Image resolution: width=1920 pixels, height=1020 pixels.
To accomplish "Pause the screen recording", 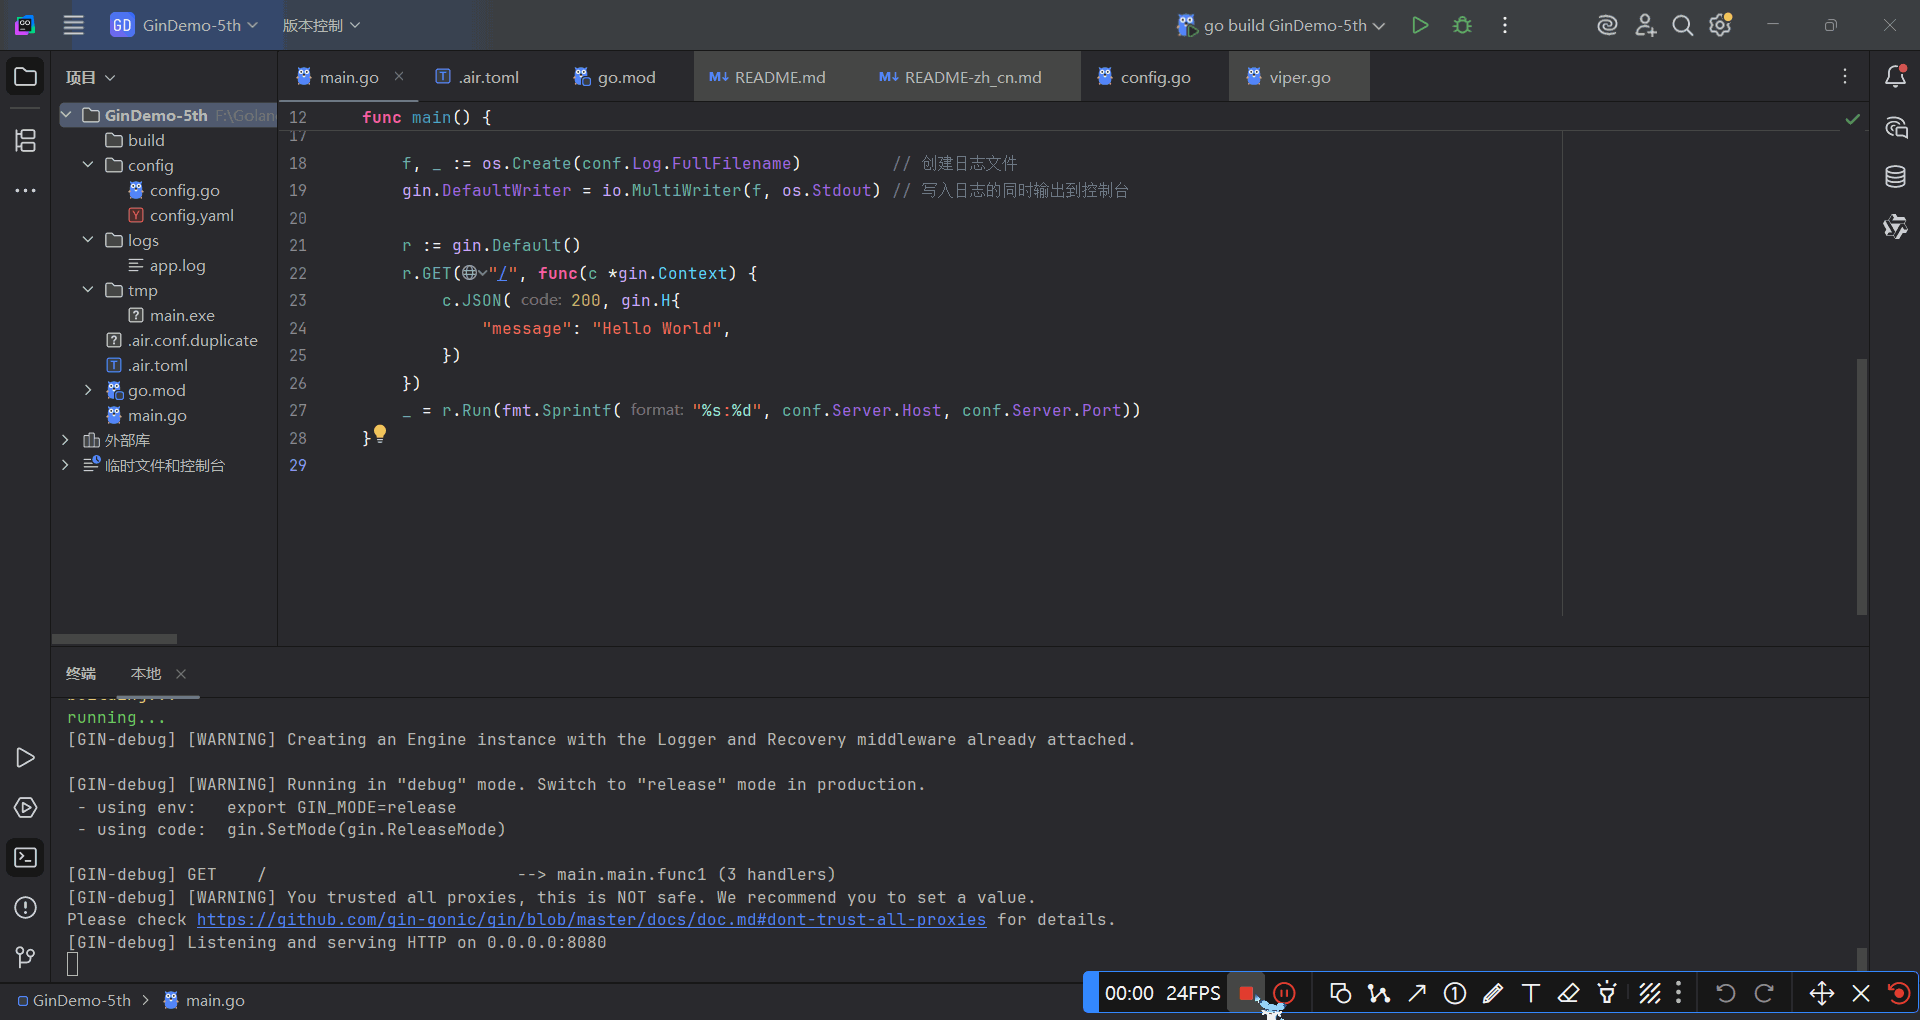I will click(x=1285, y=993).
